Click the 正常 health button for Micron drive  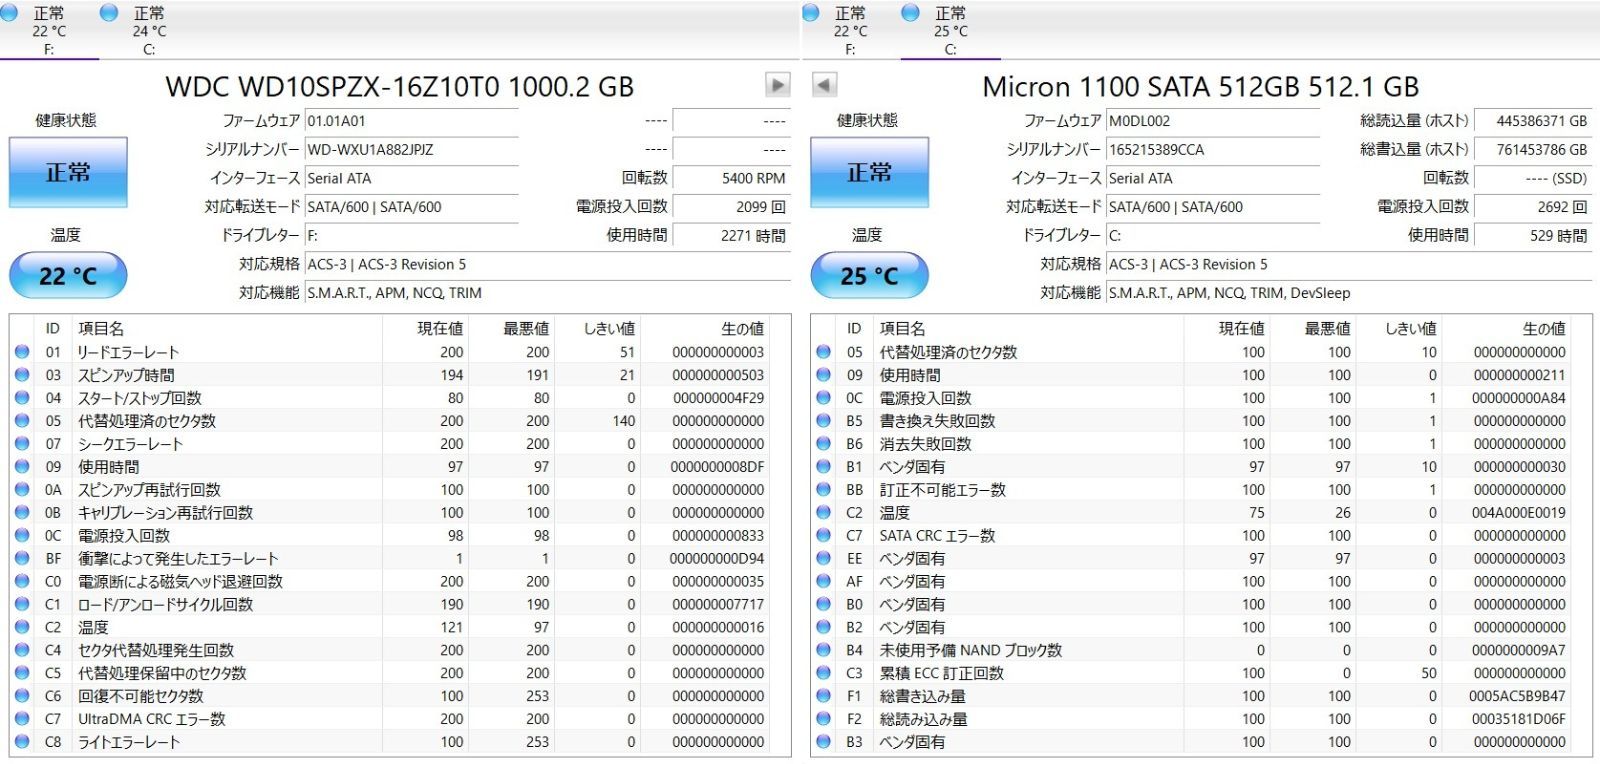[x=869, y=172]
